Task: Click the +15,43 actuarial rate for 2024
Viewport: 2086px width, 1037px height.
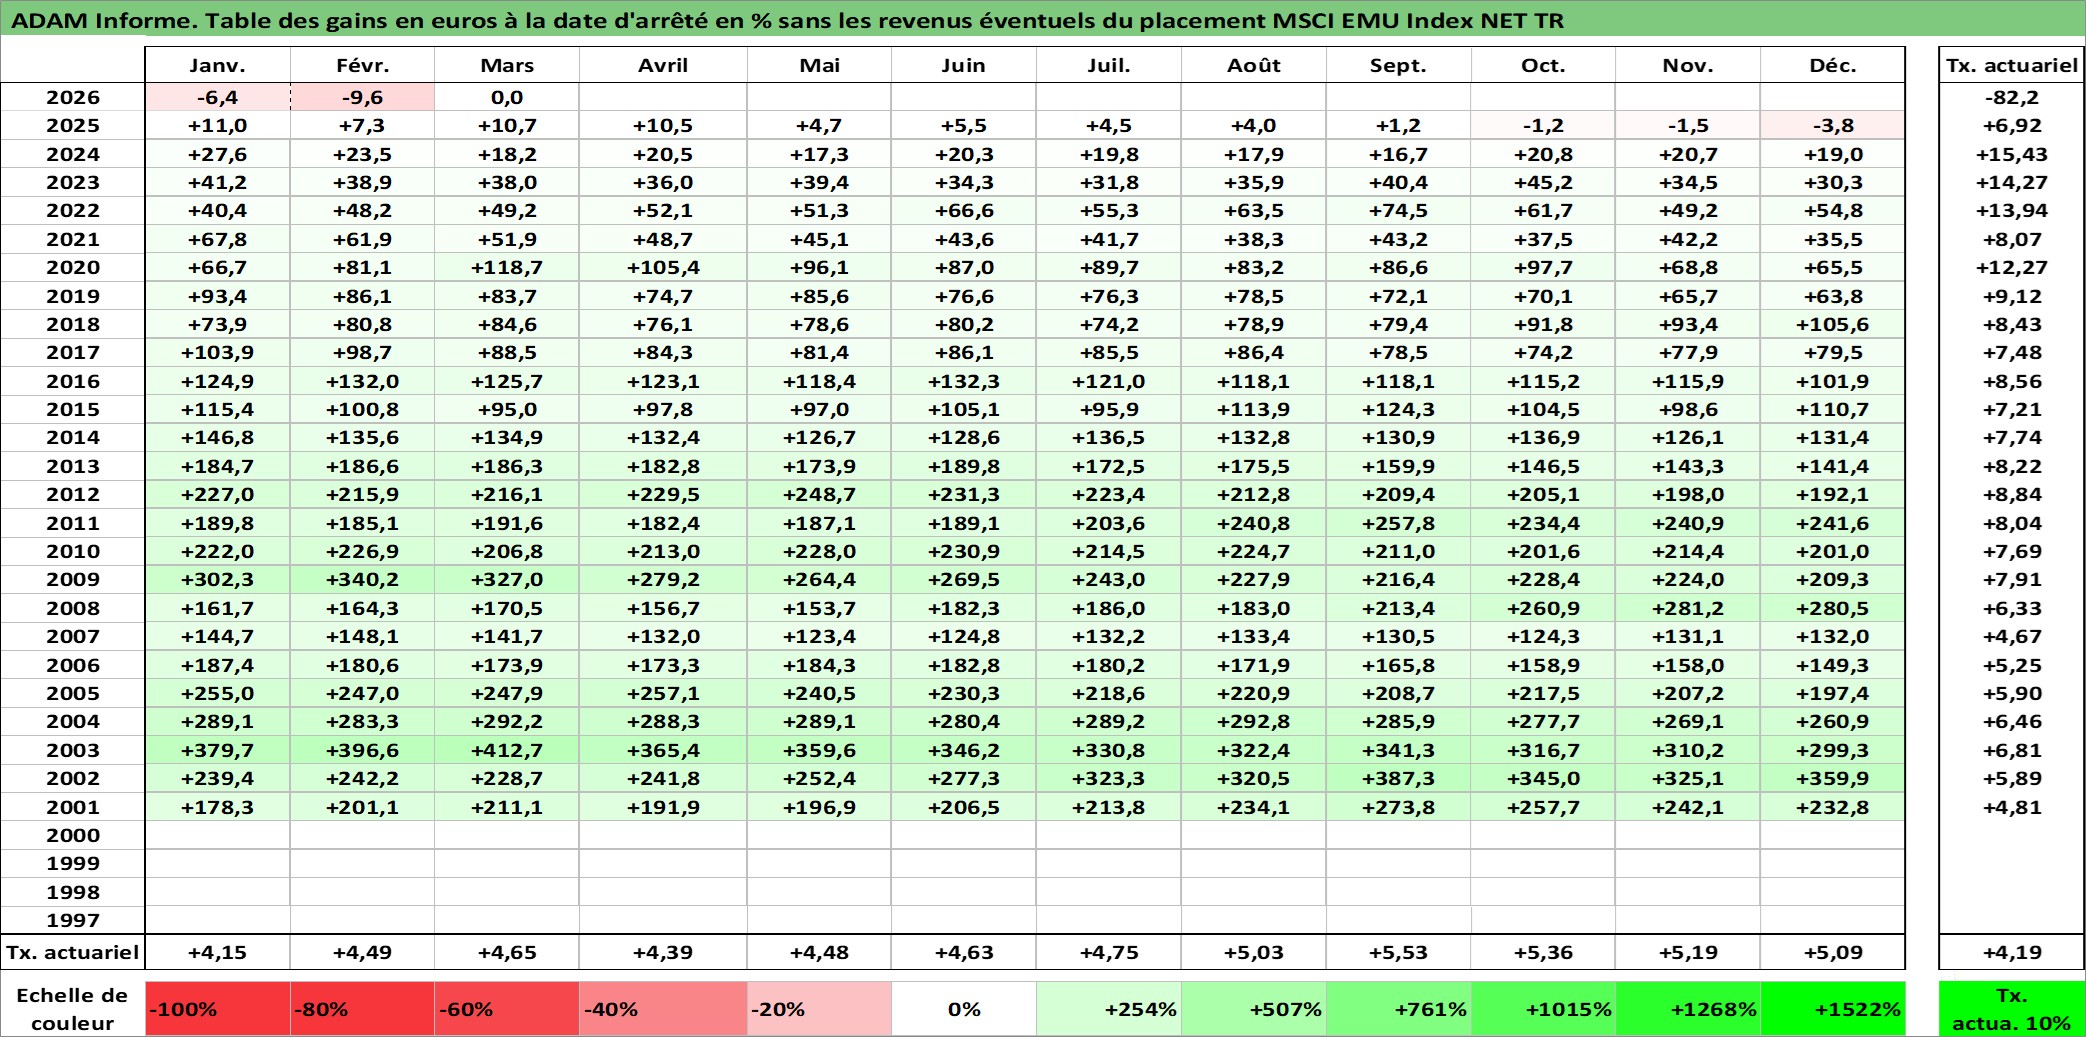Action: [x=2012, y=154]
